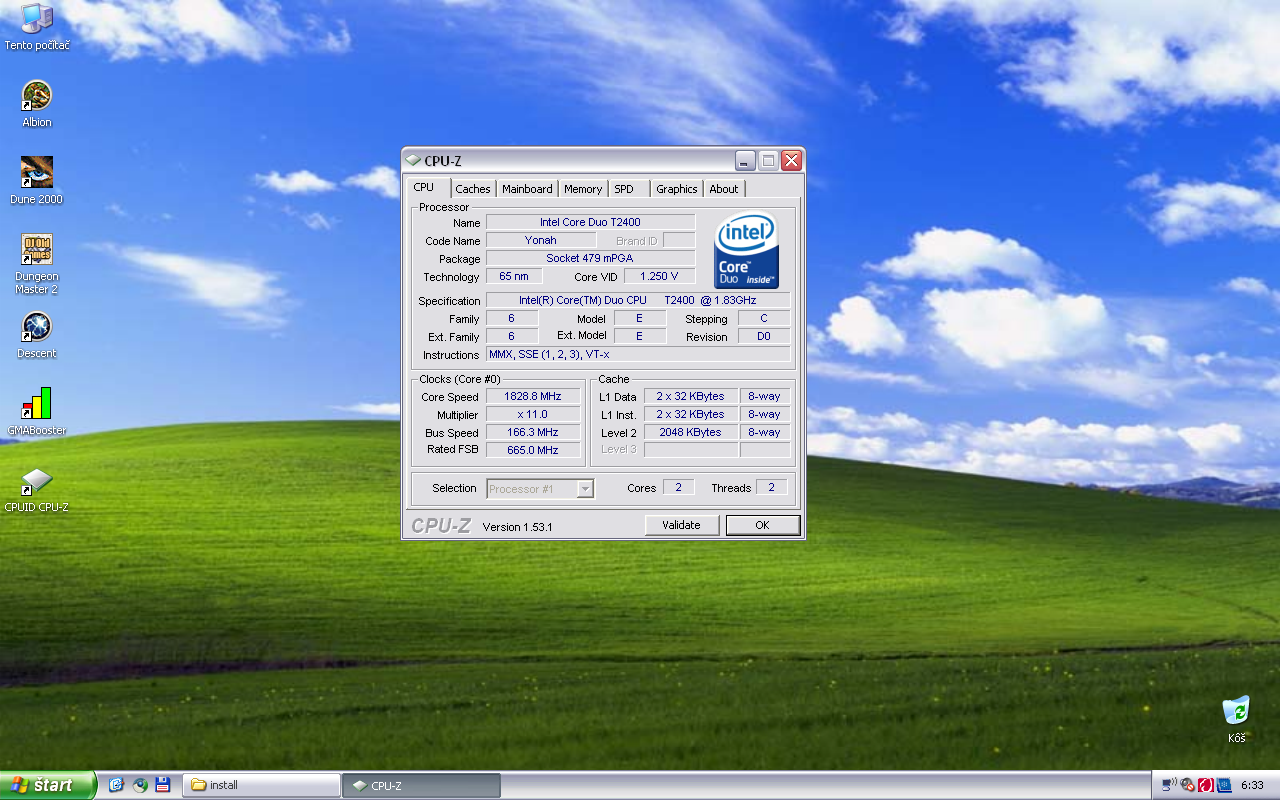Screen dimensions: 1280x800
Task: Click the Yonah code name field
Action: click(x=541, y=240)
